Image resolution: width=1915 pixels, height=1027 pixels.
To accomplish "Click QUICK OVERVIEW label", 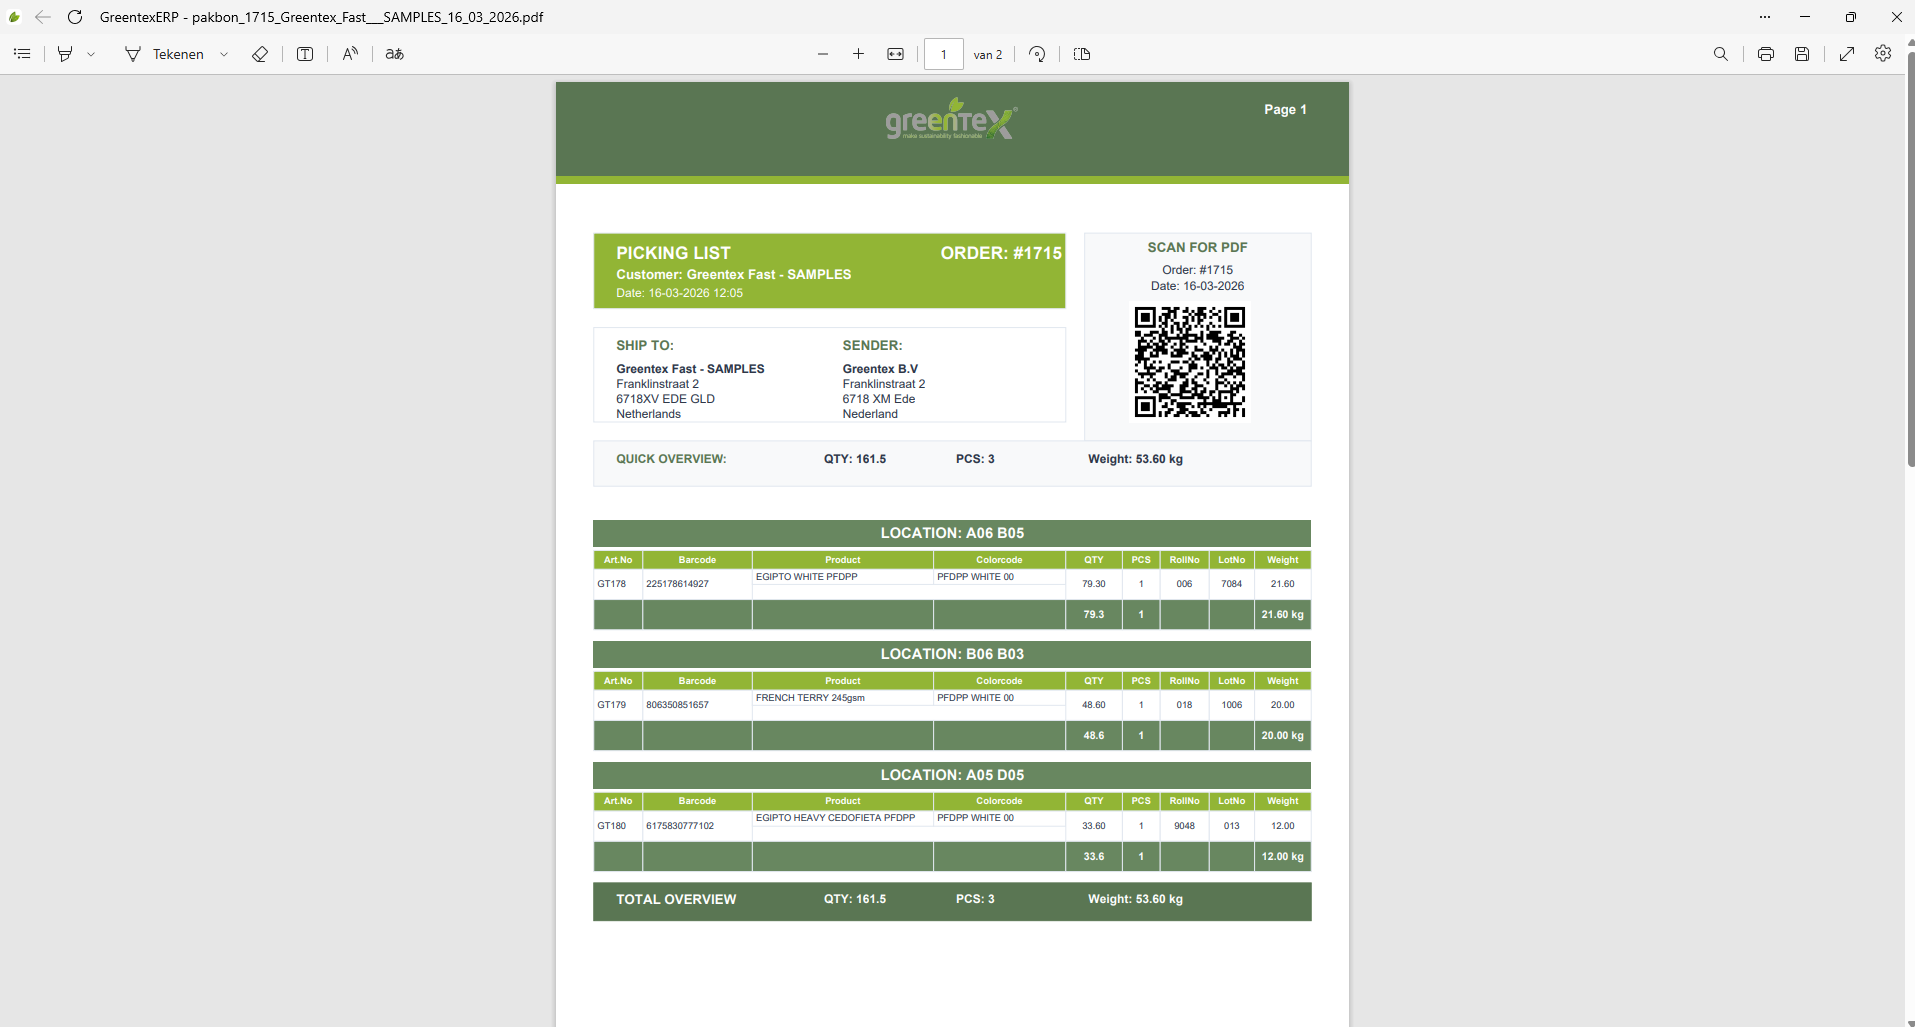I will tap(671, 459).
